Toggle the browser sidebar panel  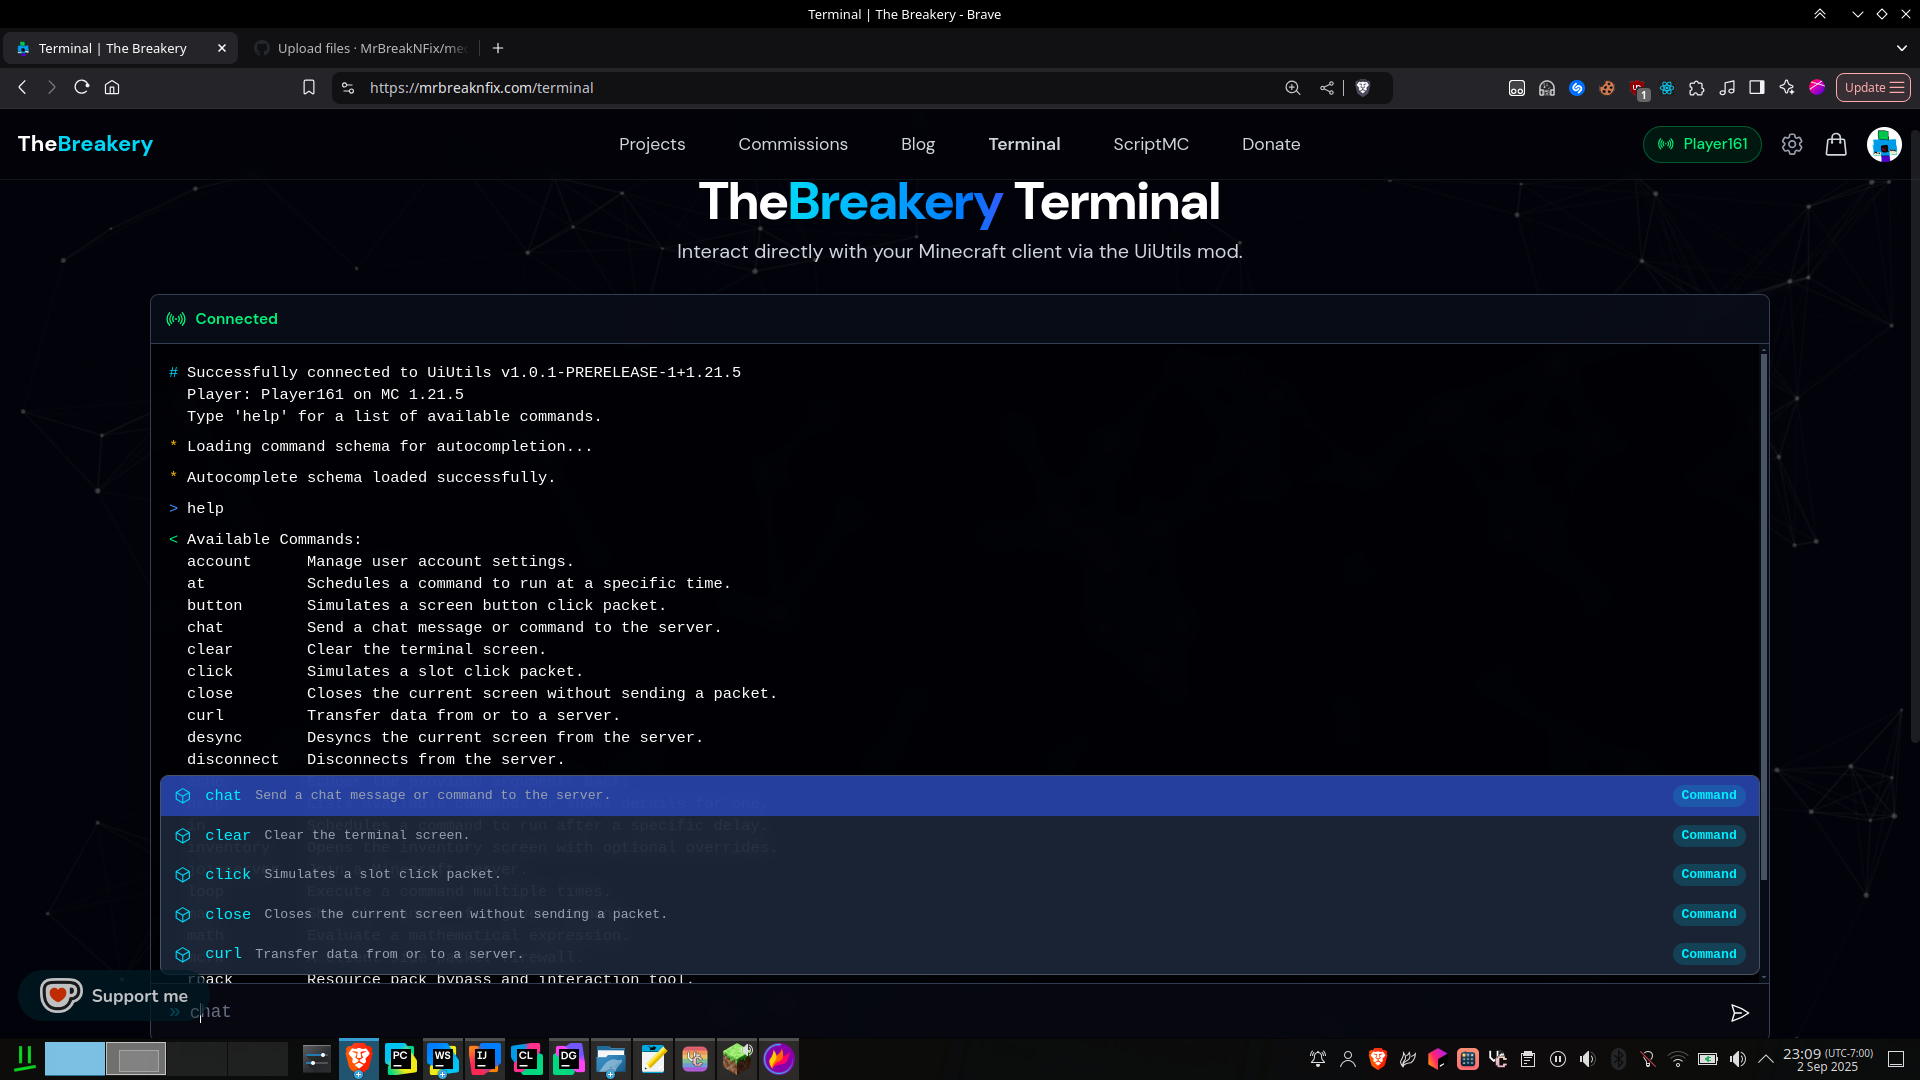click(1757, 88)
